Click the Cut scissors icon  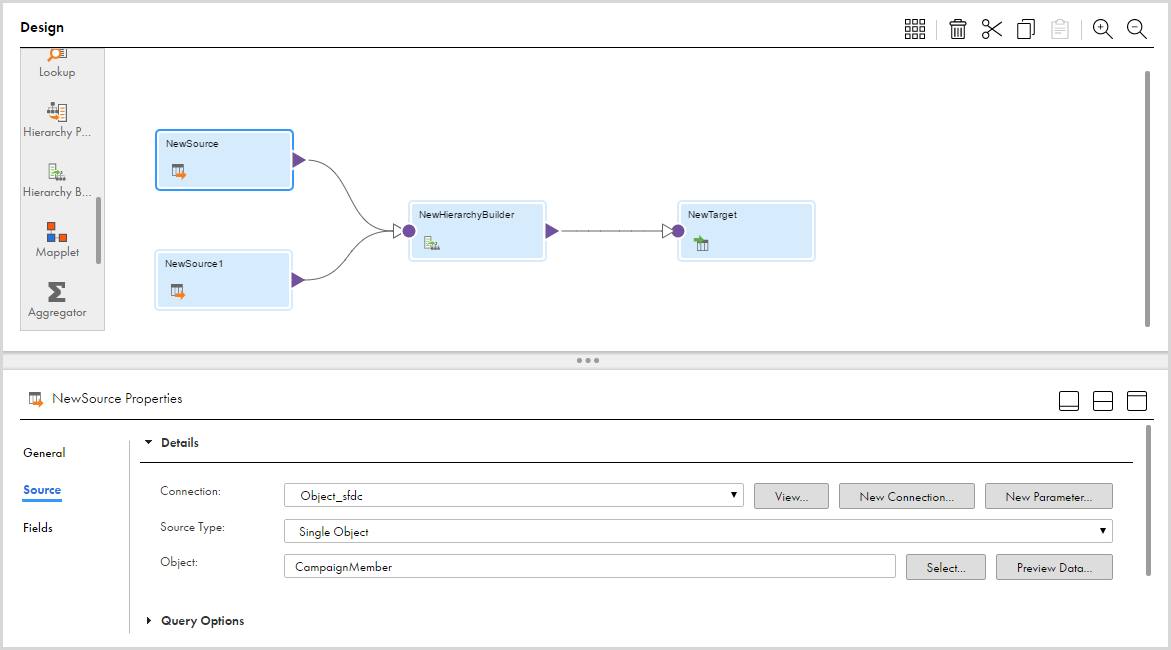pos(992,29)
